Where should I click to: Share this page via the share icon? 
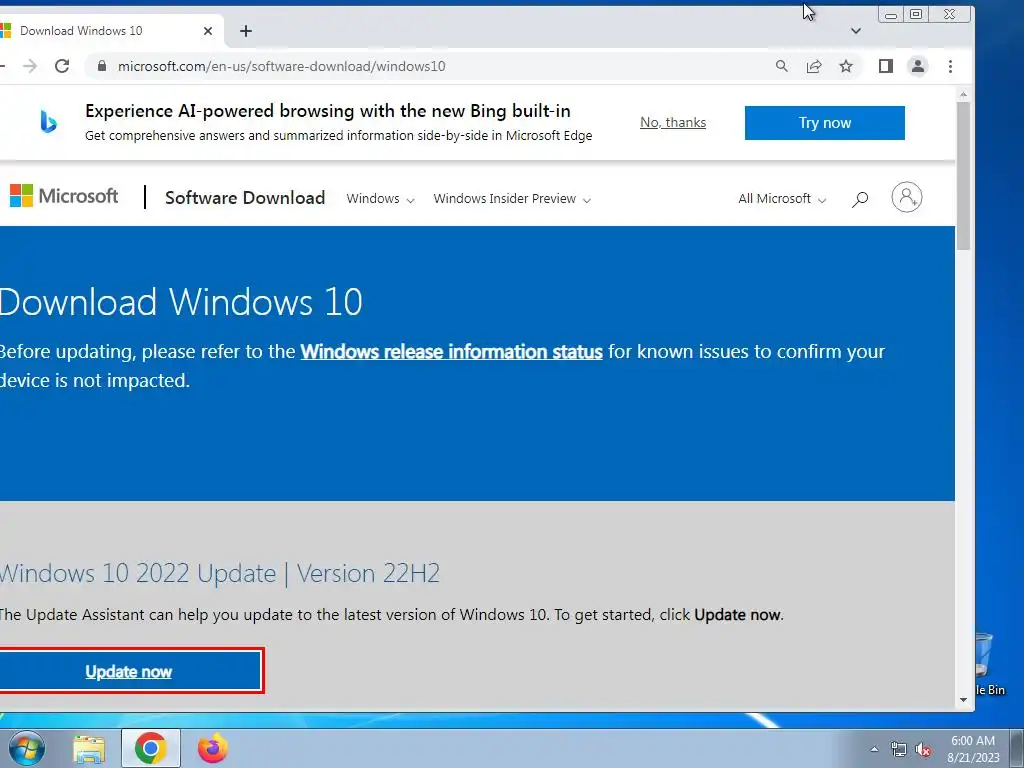(814, 66)
